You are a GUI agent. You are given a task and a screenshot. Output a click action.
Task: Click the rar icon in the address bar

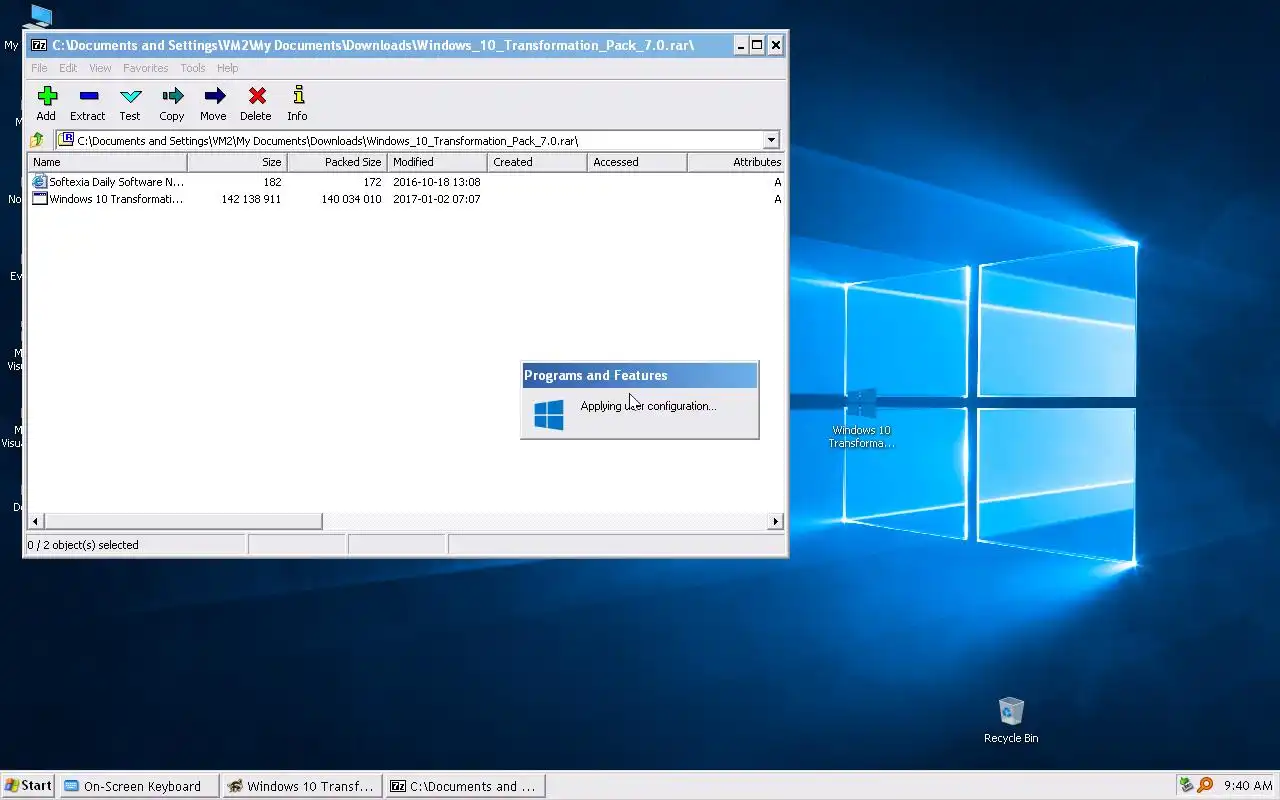[x=67, y=140]
